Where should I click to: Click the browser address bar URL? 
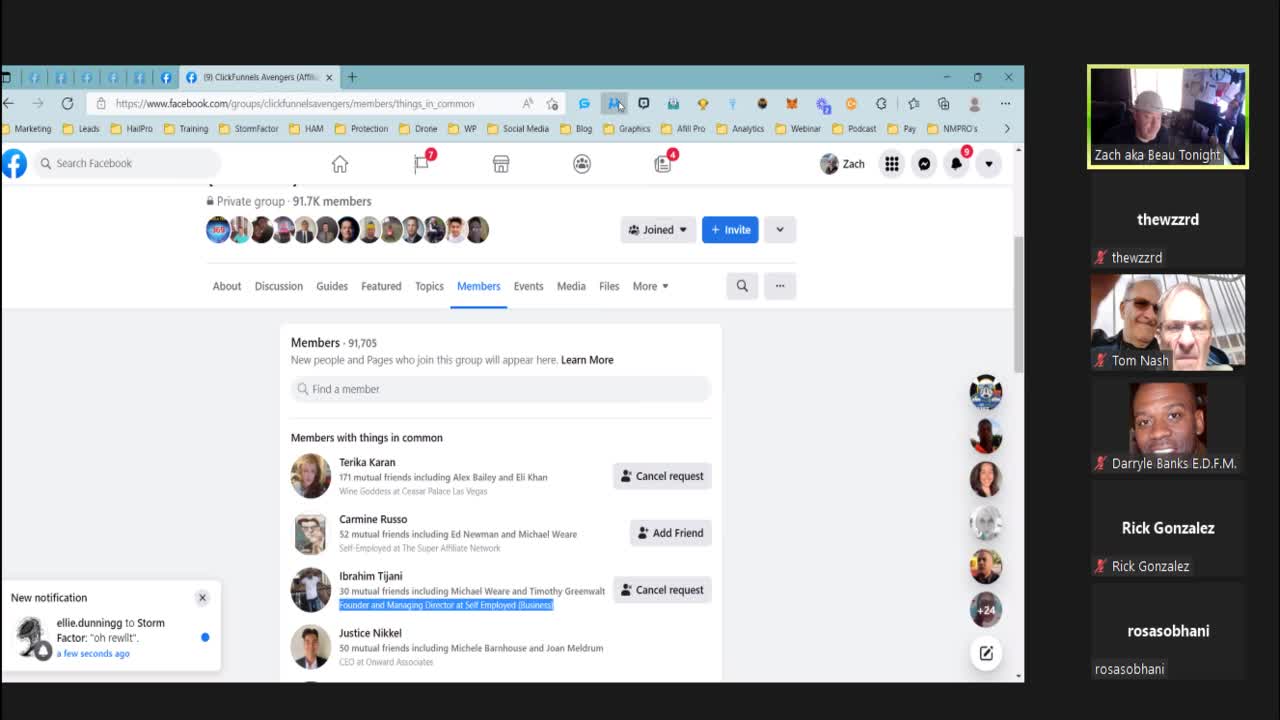[x=295, y=104]
